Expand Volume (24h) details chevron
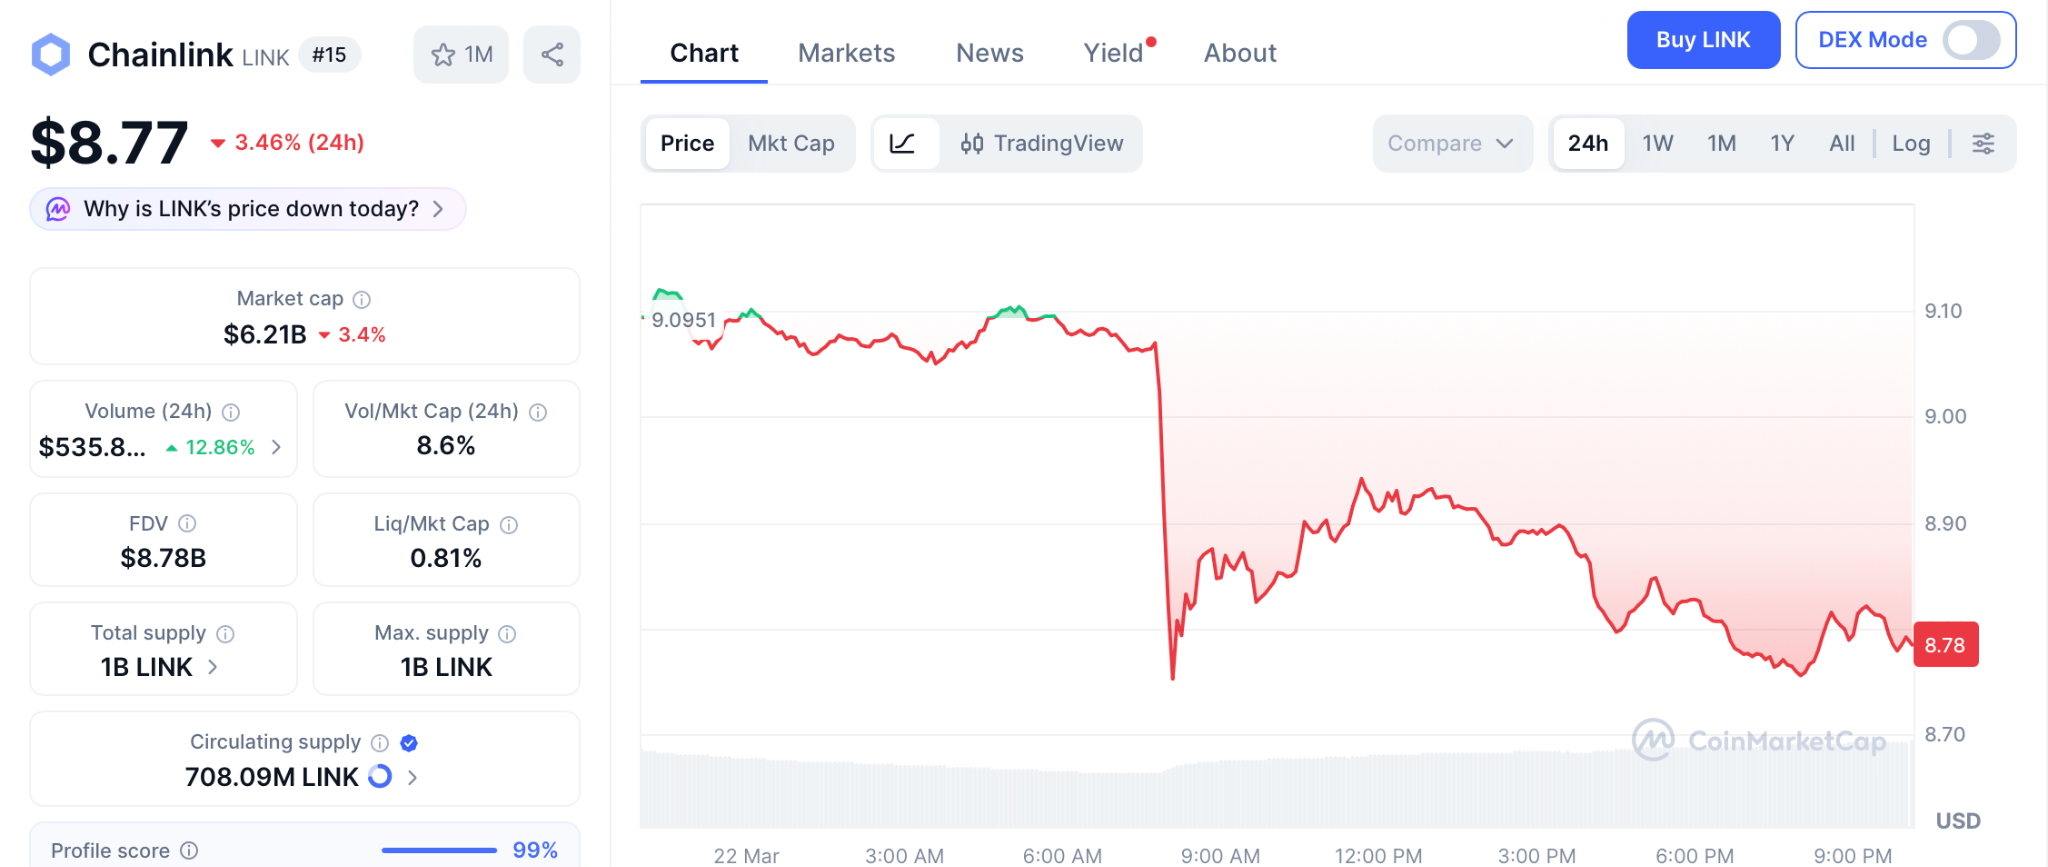 277,447
